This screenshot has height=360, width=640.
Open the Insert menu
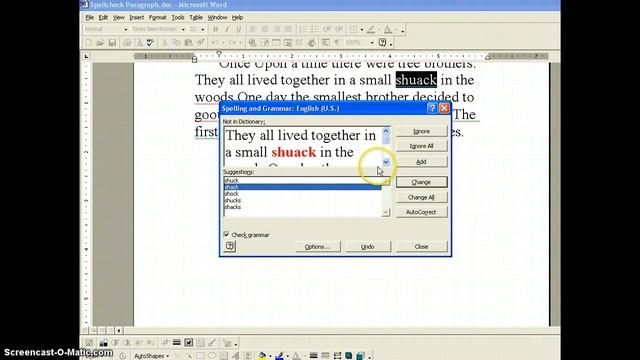[x=136, y=18]
